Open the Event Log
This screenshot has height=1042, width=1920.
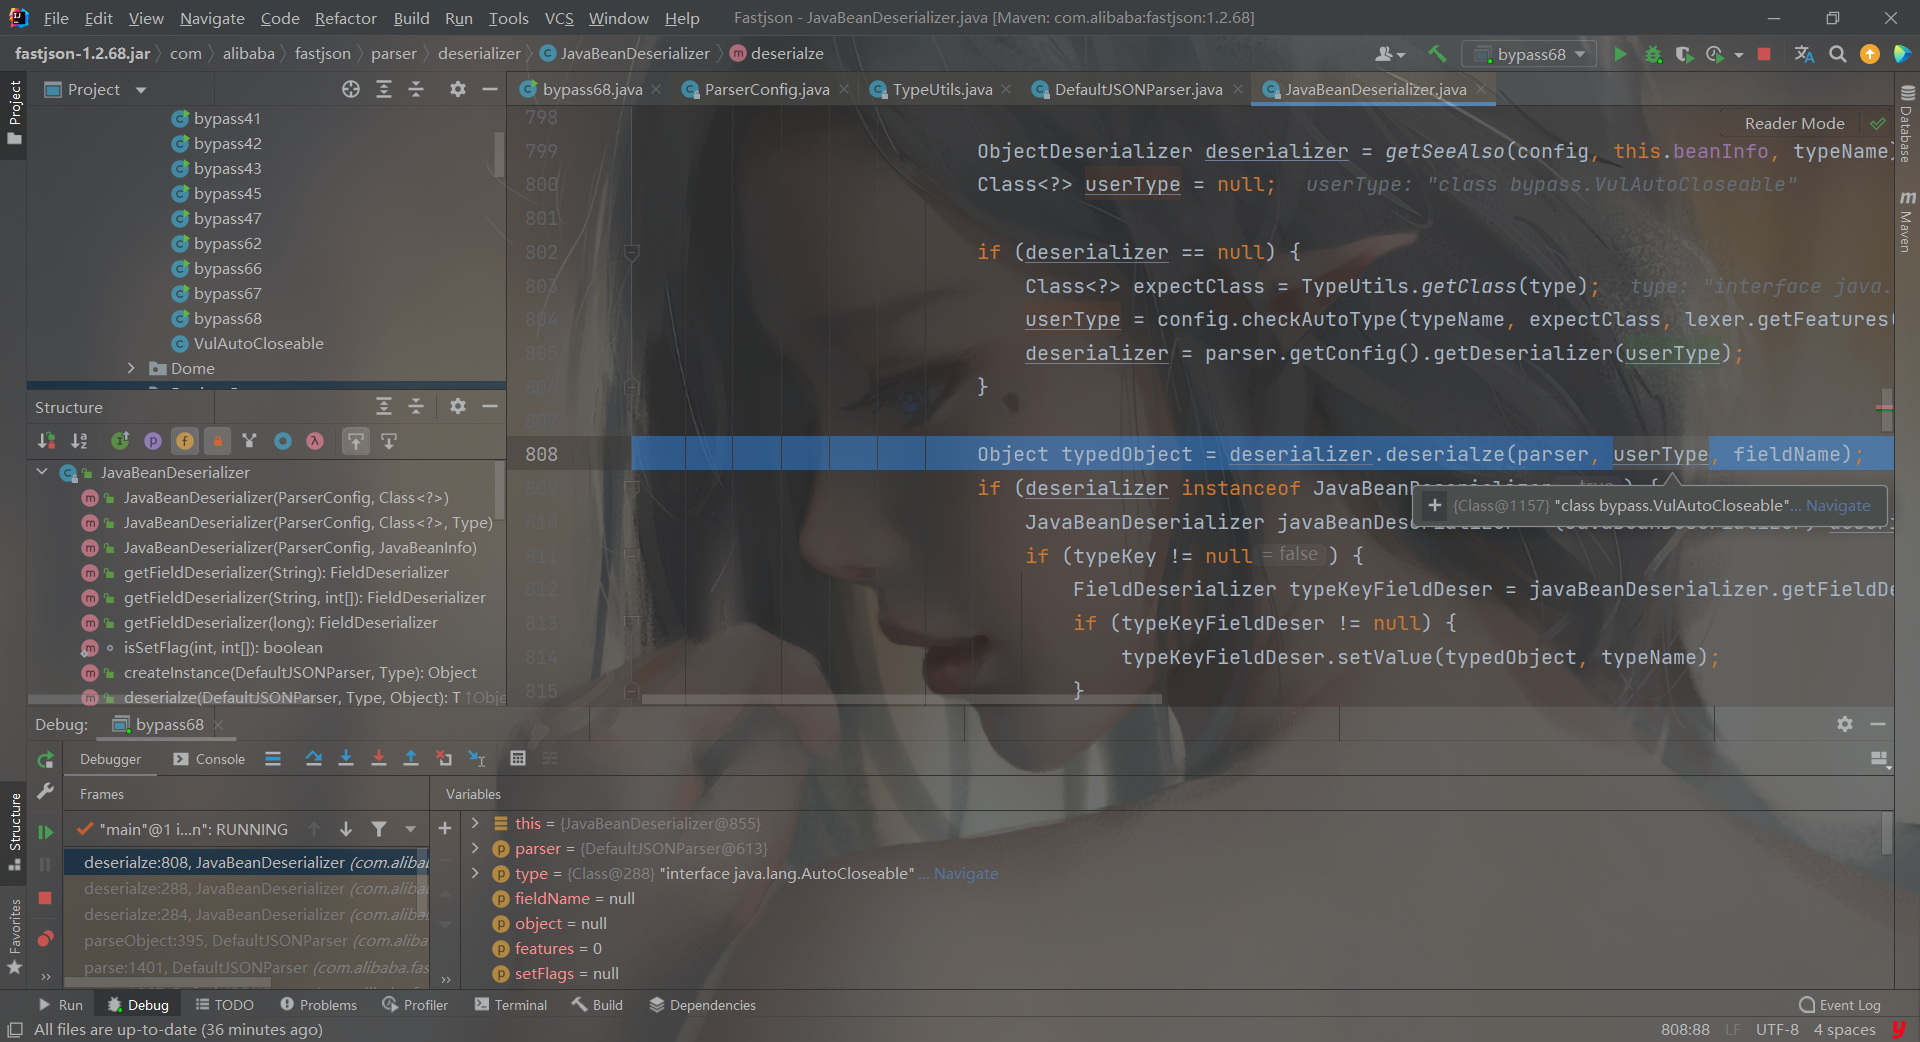[1840, 1005]
